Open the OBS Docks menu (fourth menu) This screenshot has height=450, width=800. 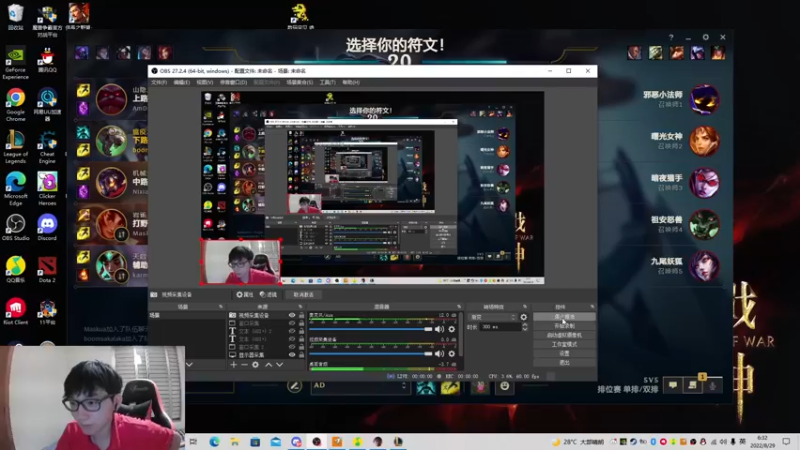point(233,82)
